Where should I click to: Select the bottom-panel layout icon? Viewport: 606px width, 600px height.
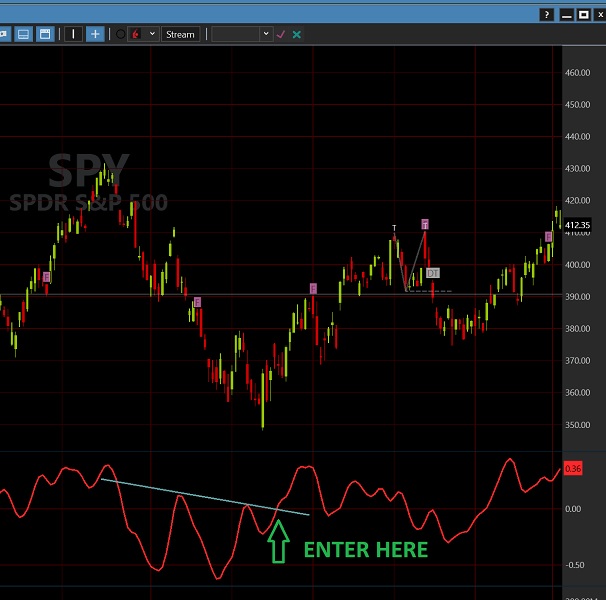tap(23, 34)
